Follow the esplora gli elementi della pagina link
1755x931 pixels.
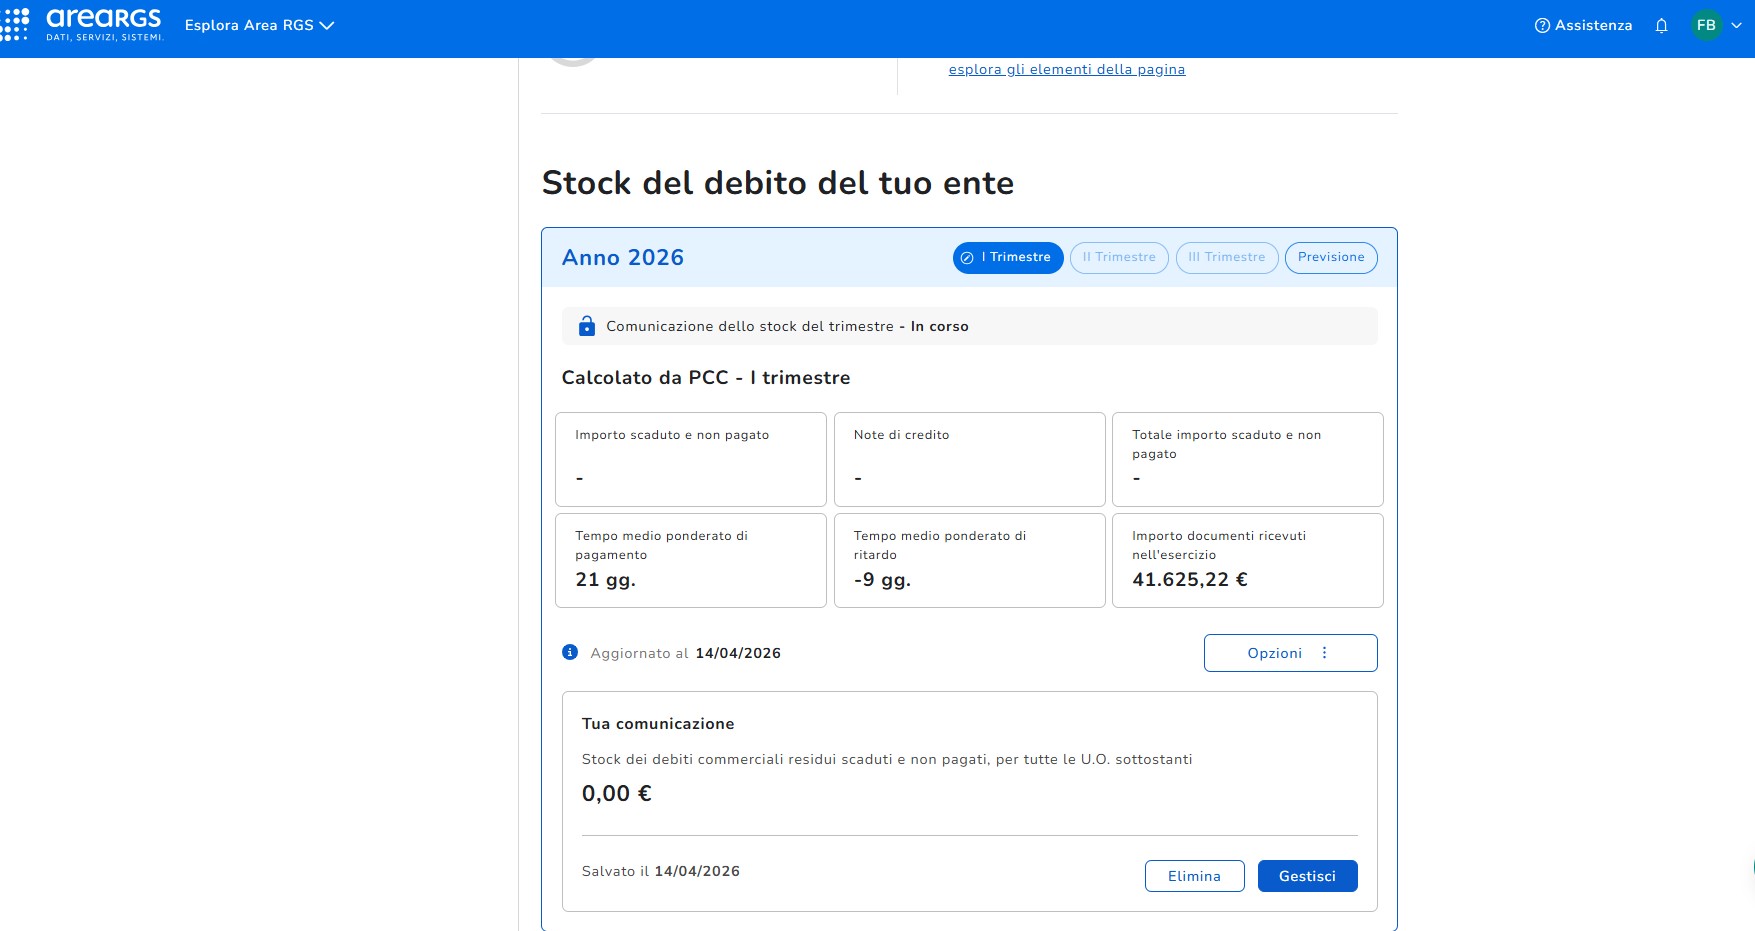(x=1066, y=70)
